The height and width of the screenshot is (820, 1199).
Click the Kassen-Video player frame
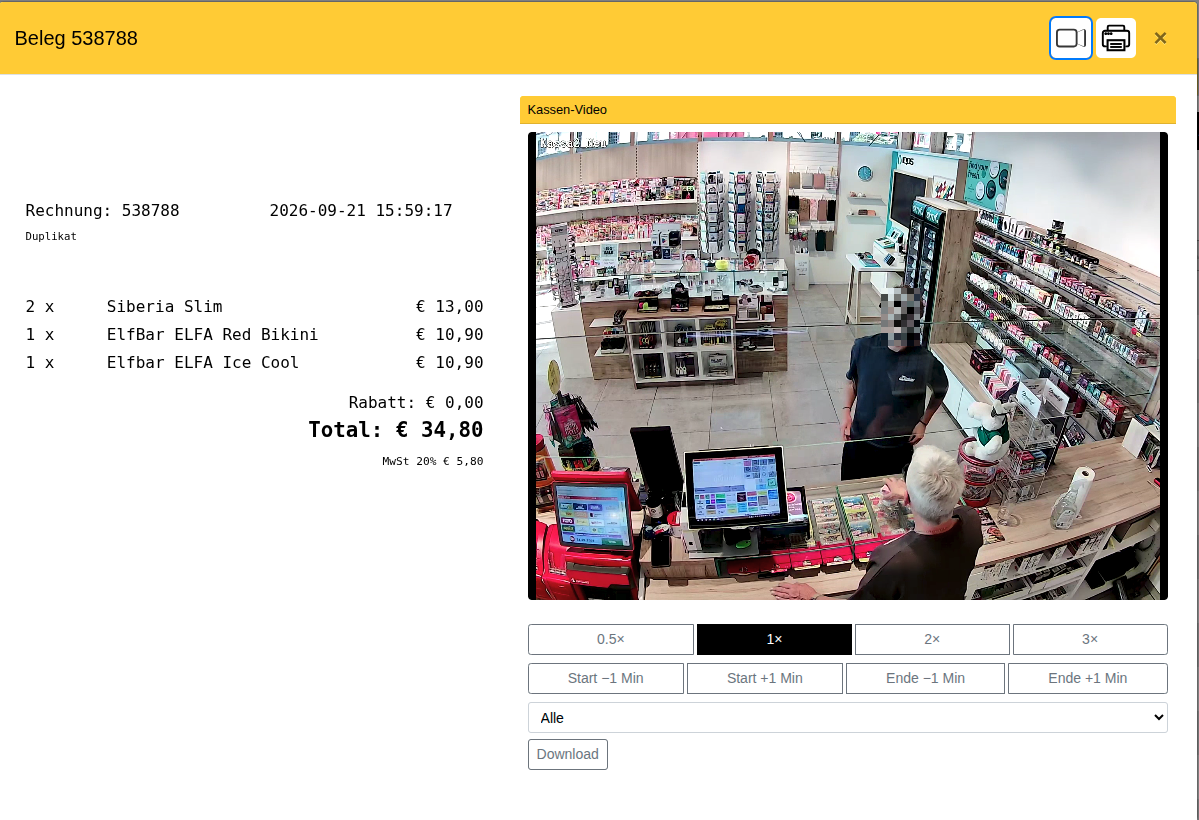(x=847, y=366)
